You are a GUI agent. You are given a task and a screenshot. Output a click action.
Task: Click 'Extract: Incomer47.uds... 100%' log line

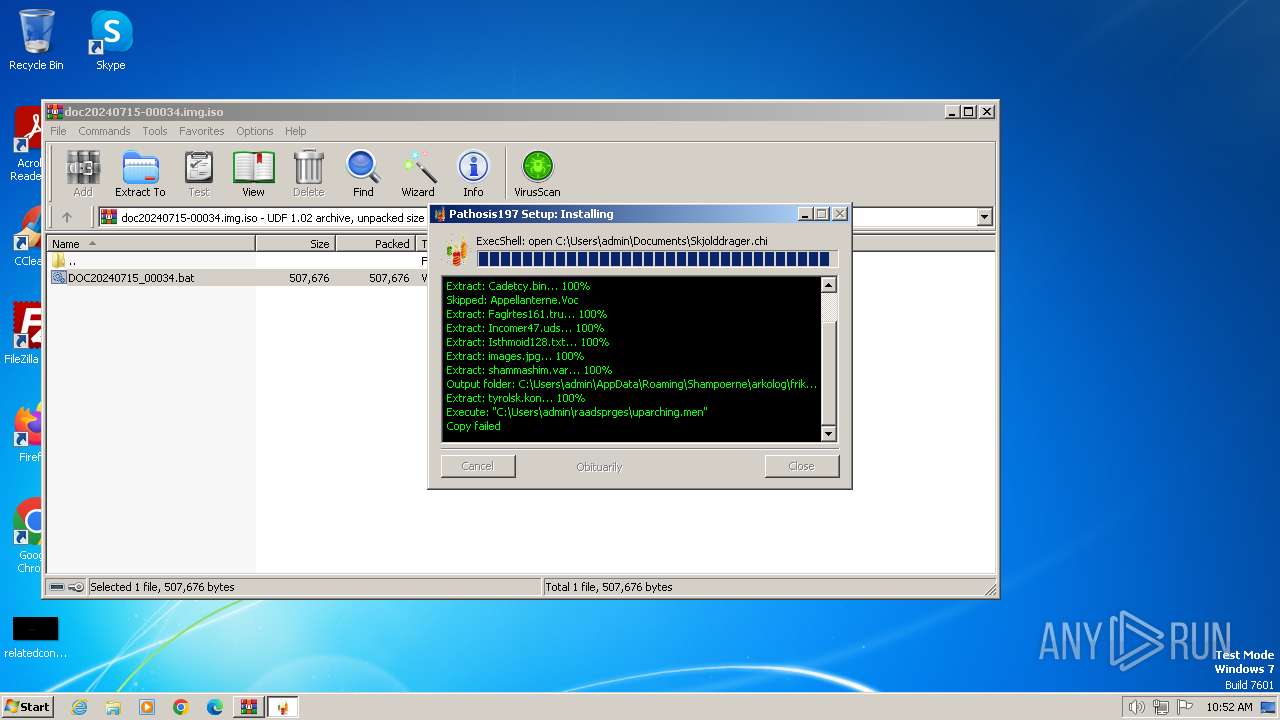525,328
